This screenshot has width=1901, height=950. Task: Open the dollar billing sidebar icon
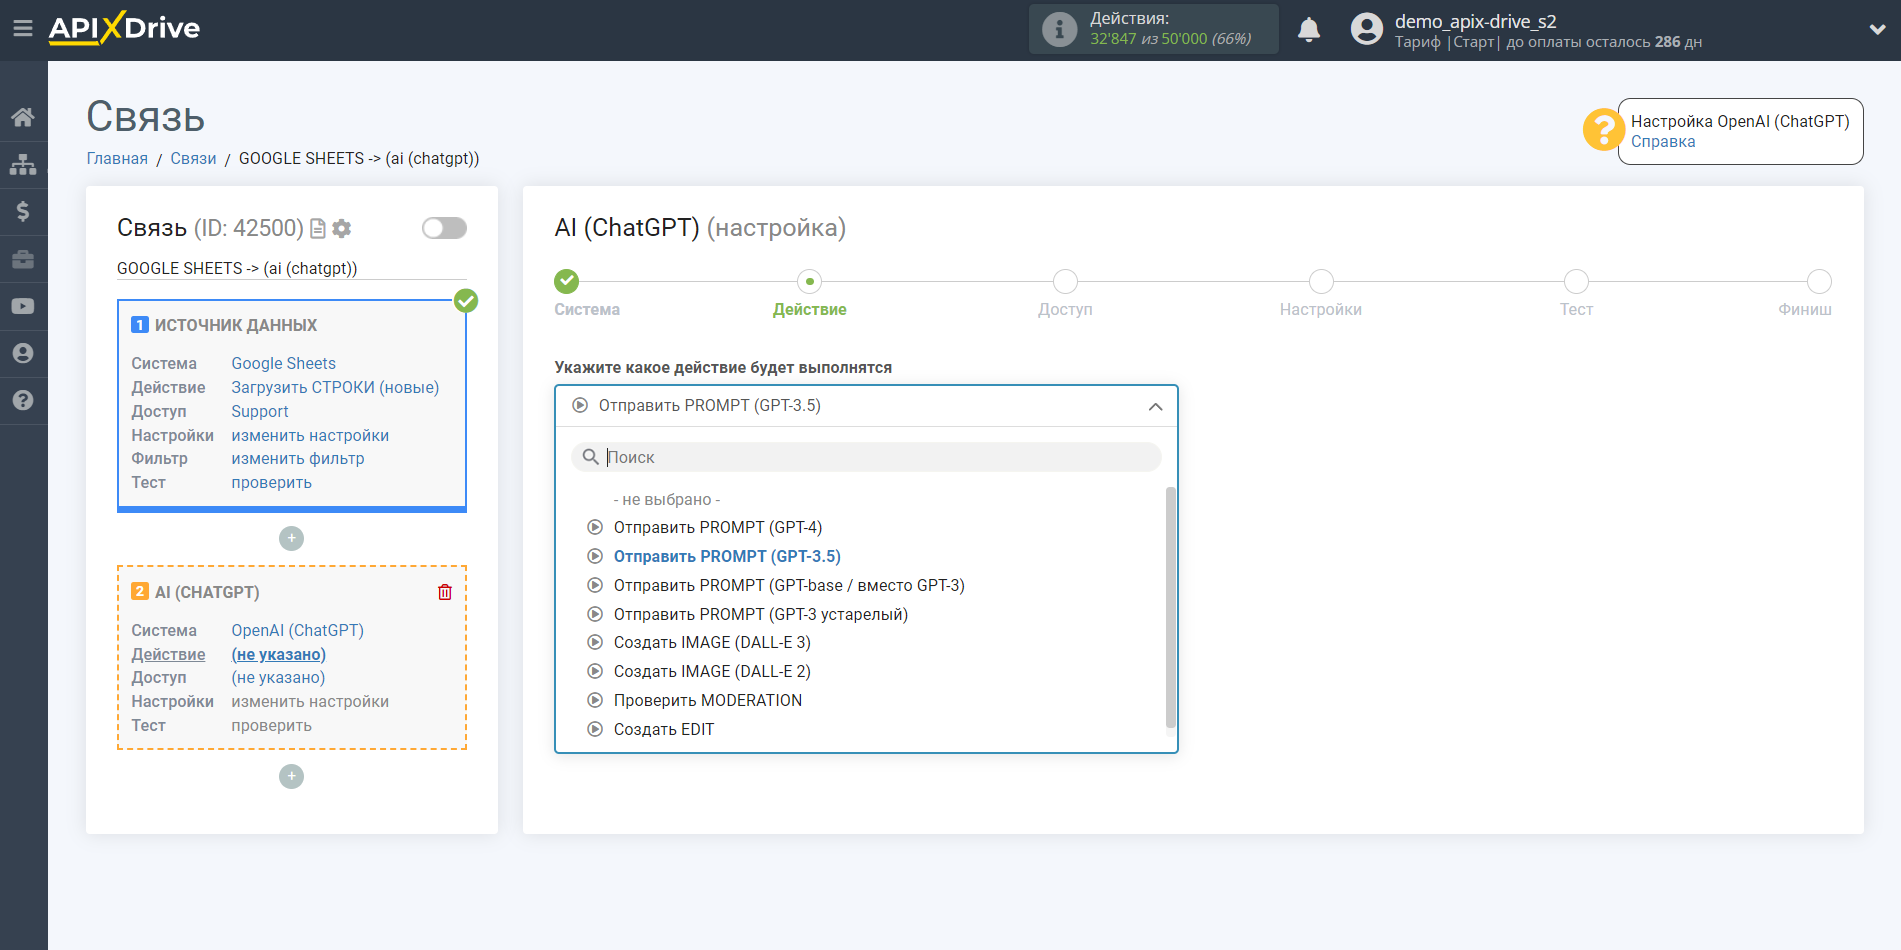click(23, 211)
